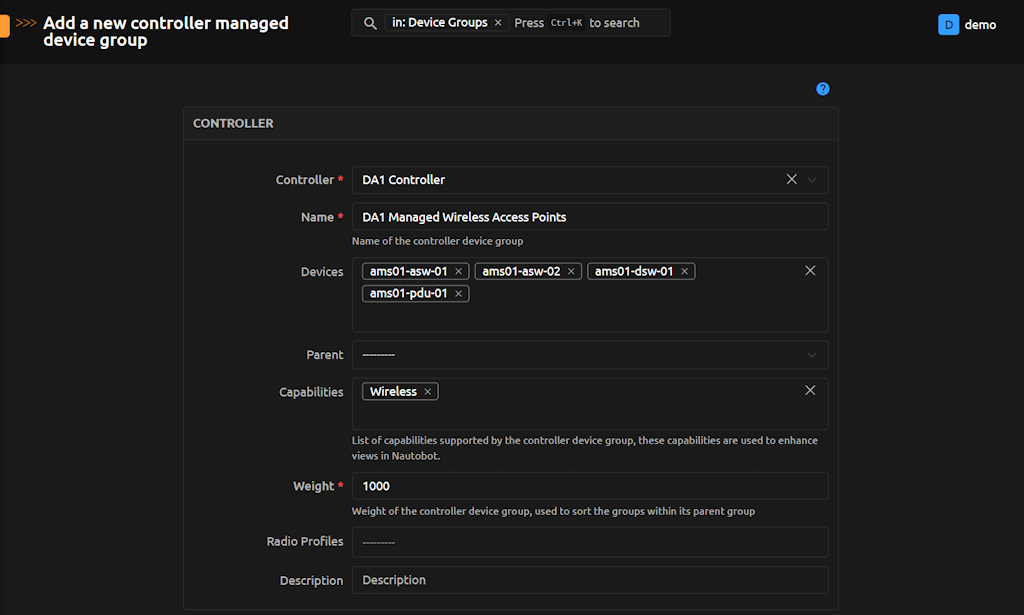Screen dimensions: 1024x615
Task: Open the demo user menu
Action: 967,25
